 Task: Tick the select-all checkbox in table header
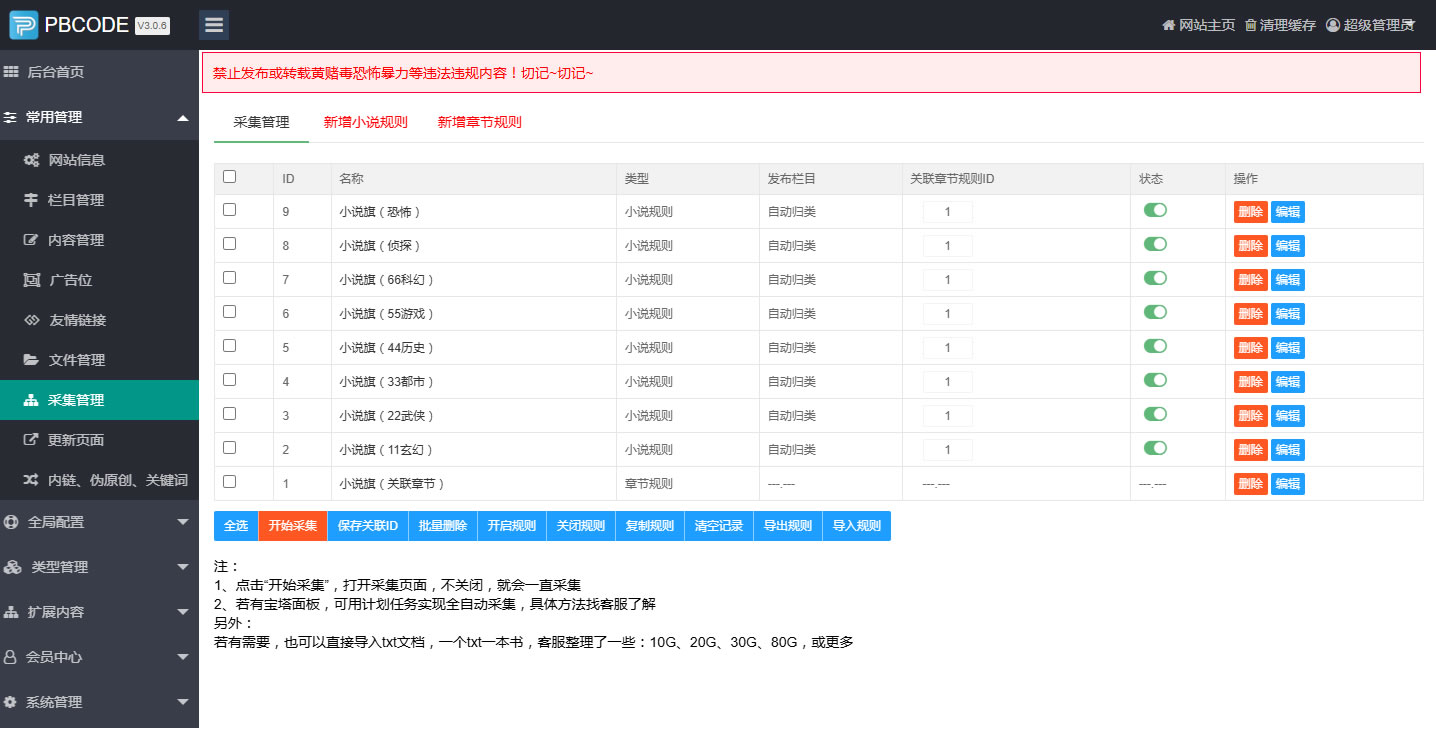tap(230, 177)
